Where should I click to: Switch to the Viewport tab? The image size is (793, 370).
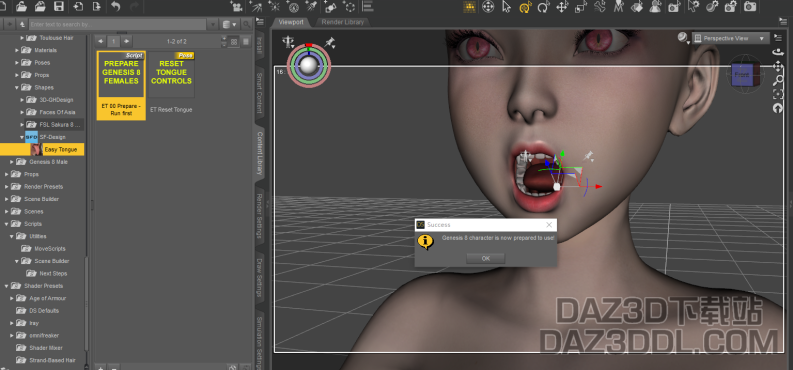tap(291, 22)
